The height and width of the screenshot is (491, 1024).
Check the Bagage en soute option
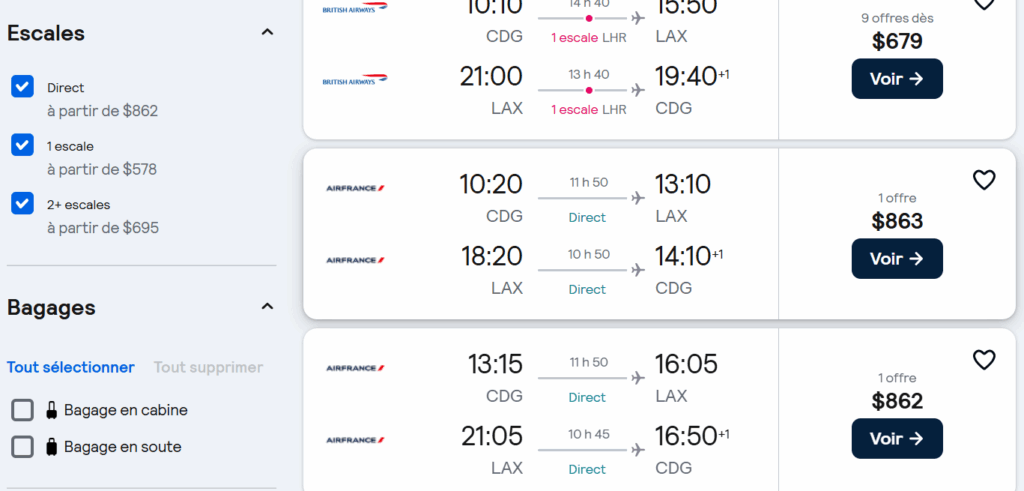pos(23,447)
